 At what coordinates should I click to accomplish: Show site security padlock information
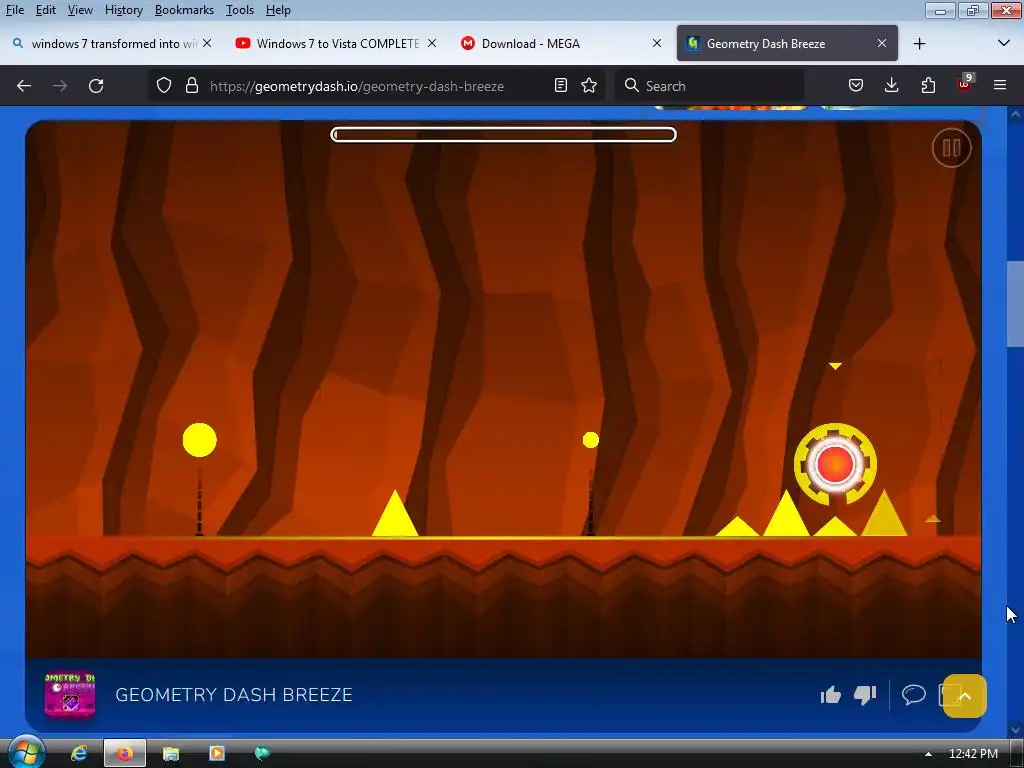(x=191, y=86)
